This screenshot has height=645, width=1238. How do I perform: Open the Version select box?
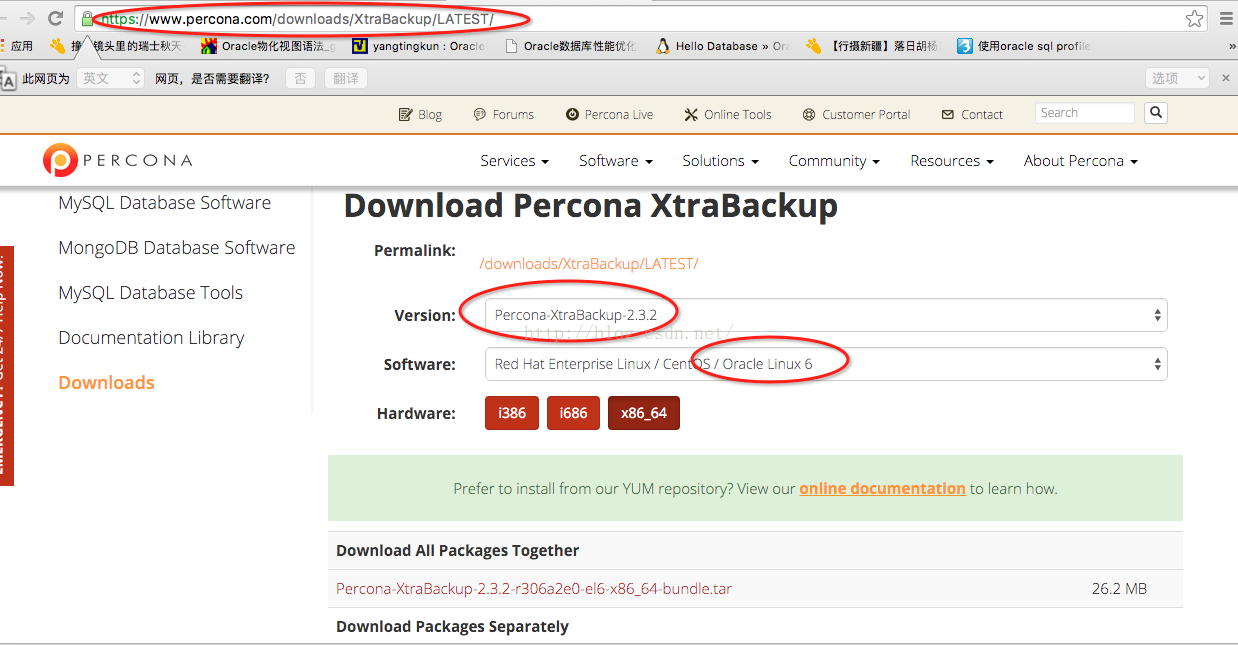click(x=826, y=315)
